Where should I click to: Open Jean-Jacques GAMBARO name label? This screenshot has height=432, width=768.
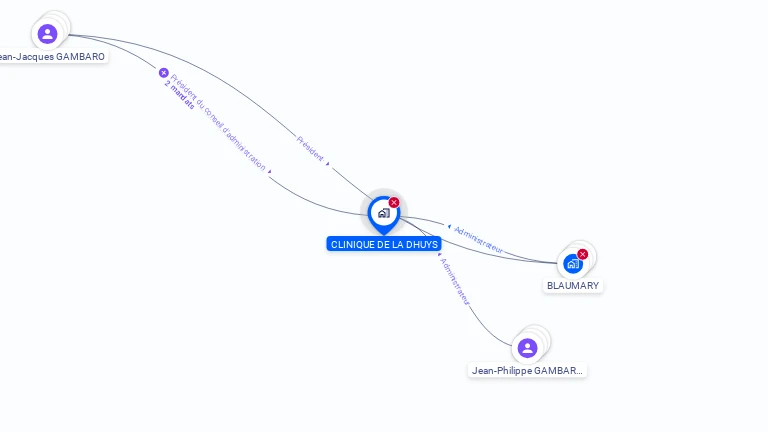[51, 56]
